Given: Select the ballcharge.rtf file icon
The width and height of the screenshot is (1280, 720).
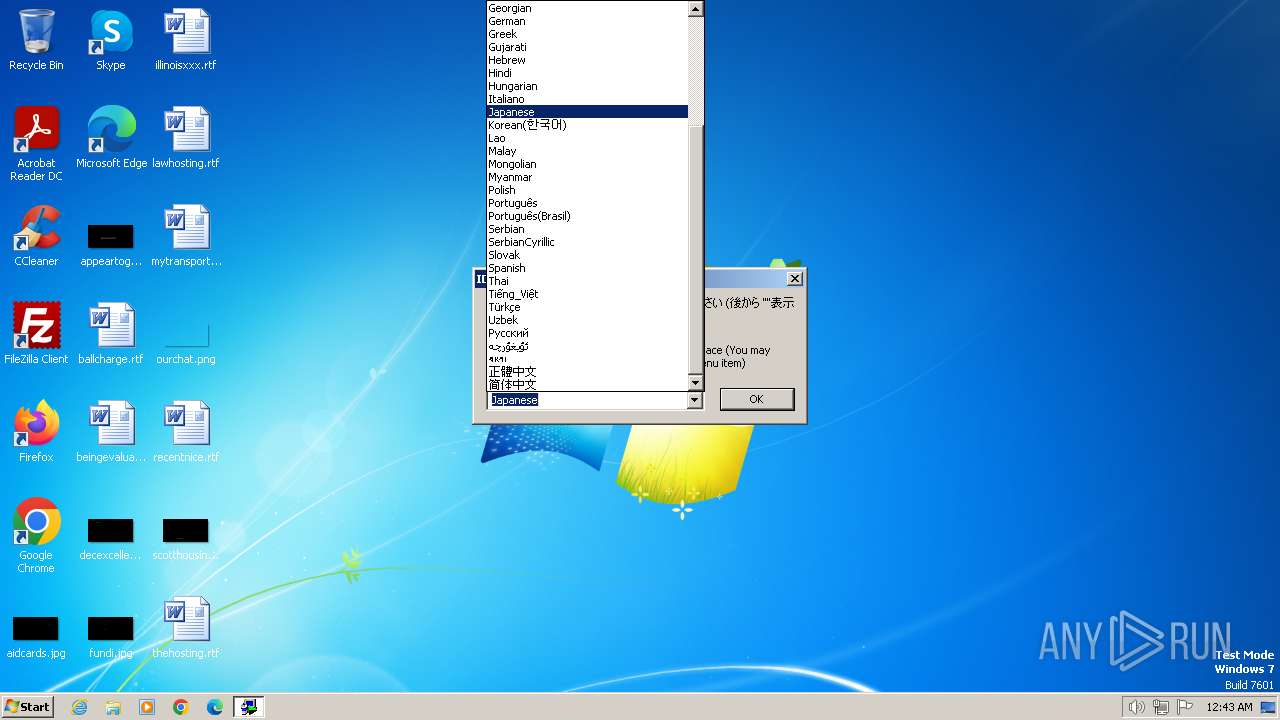Looking at the screenshot, I should point(111,334).
